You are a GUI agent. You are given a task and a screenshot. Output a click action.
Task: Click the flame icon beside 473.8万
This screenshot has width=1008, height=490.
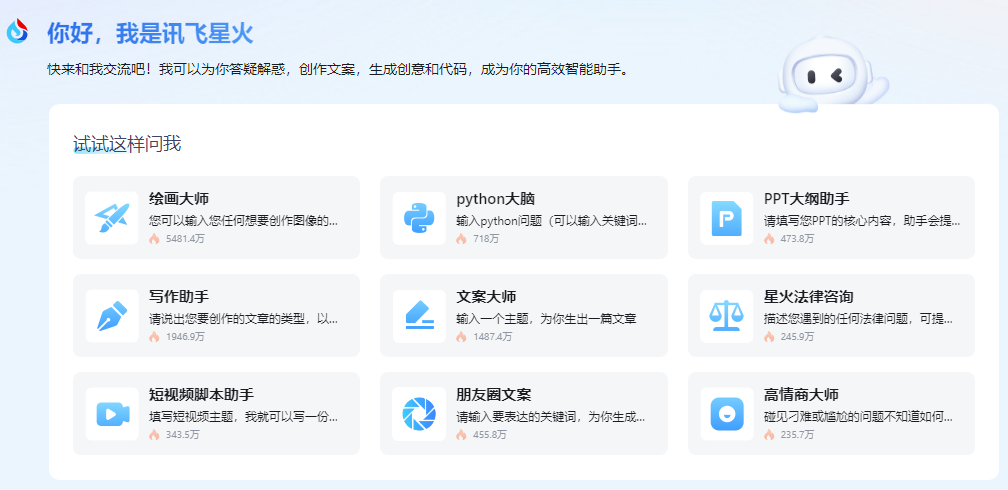click(769, 239)
